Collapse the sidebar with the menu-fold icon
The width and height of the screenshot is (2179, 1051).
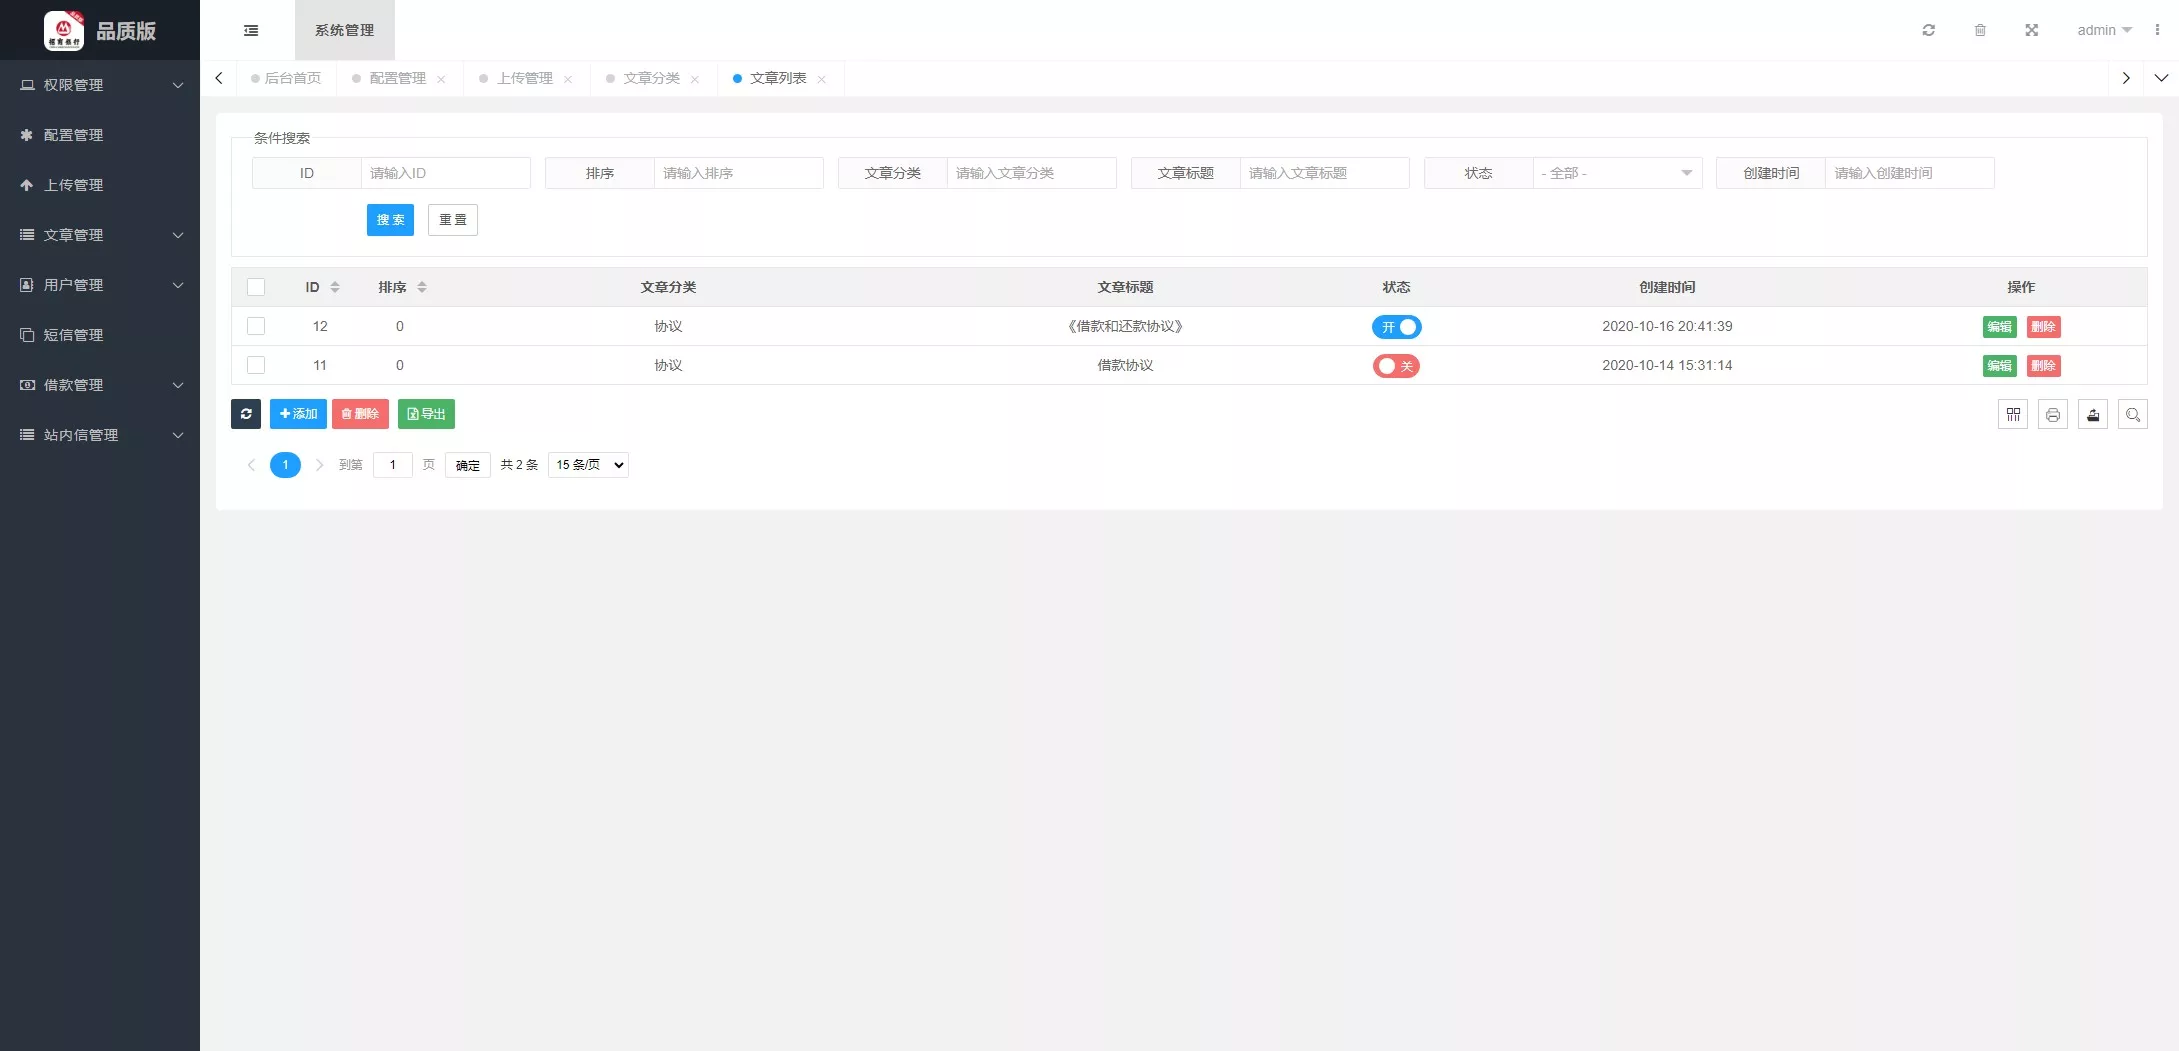point(251,30)
